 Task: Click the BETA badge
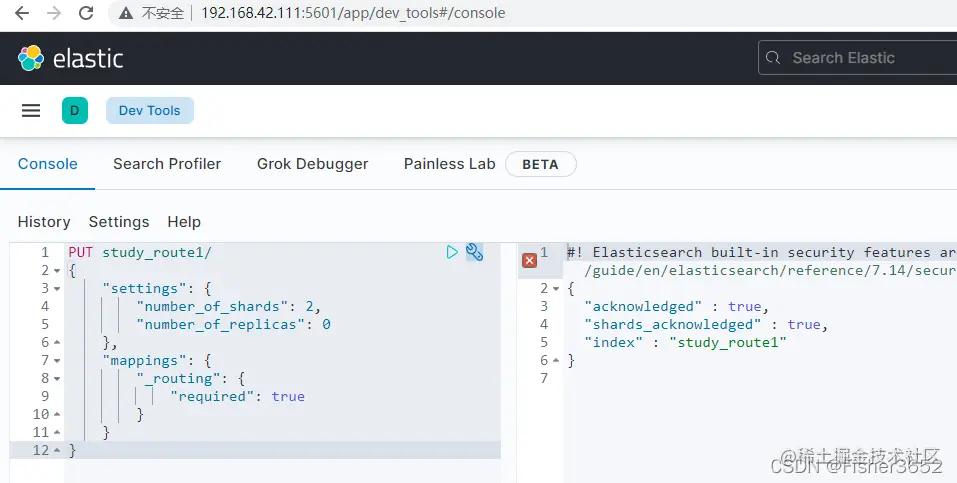(540, 164)
